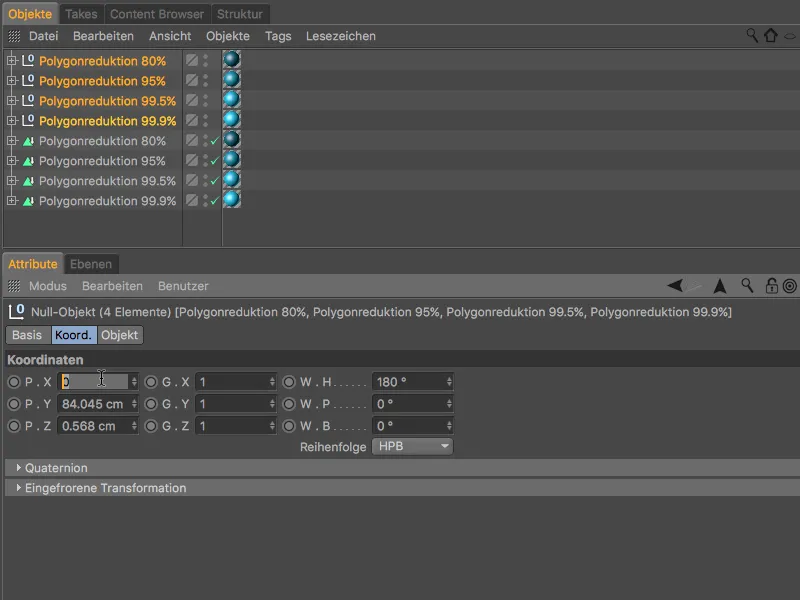The width and height of the screenshot is (800, 600).
Task: Expand Eingefrorene Transformation section
Action: (19, 488)
